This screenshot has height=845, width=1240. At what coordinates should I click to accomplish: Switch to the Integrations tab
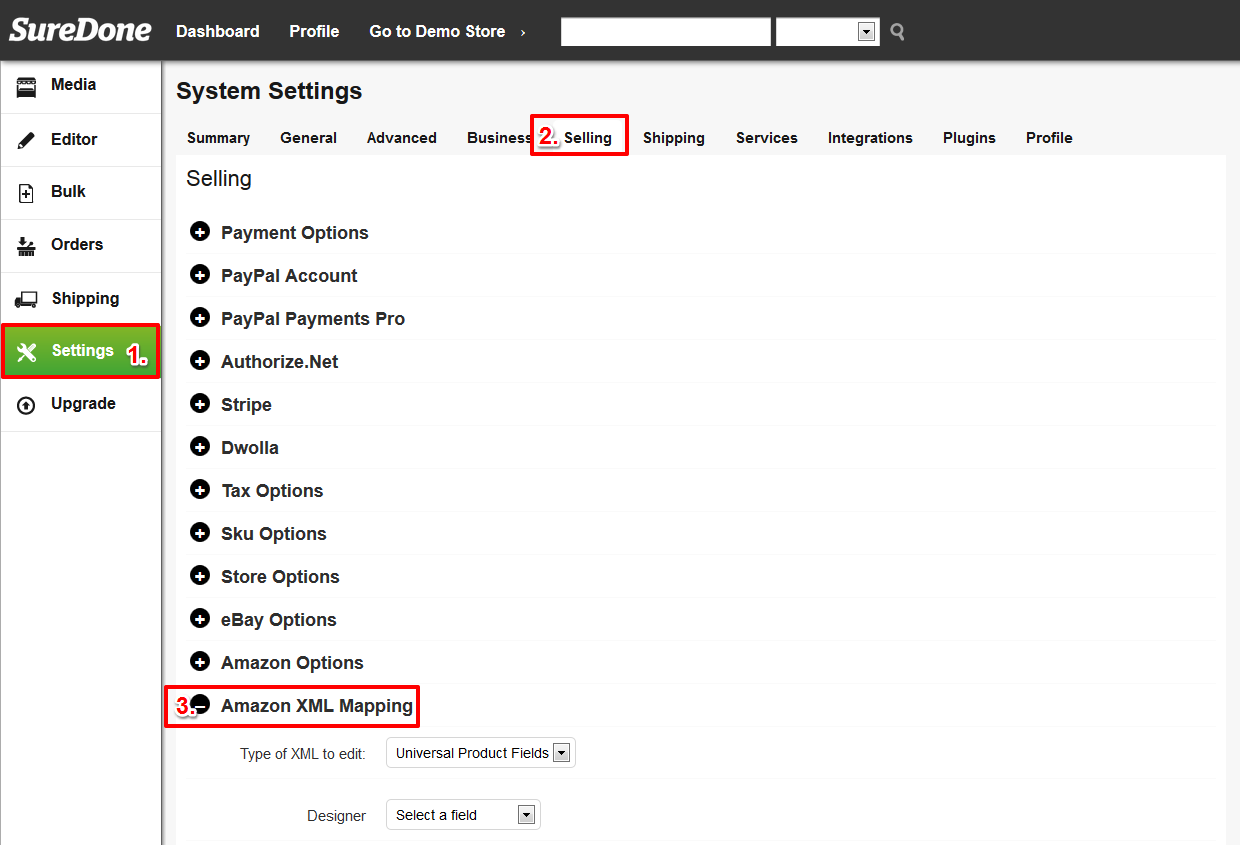pos(870,138)
